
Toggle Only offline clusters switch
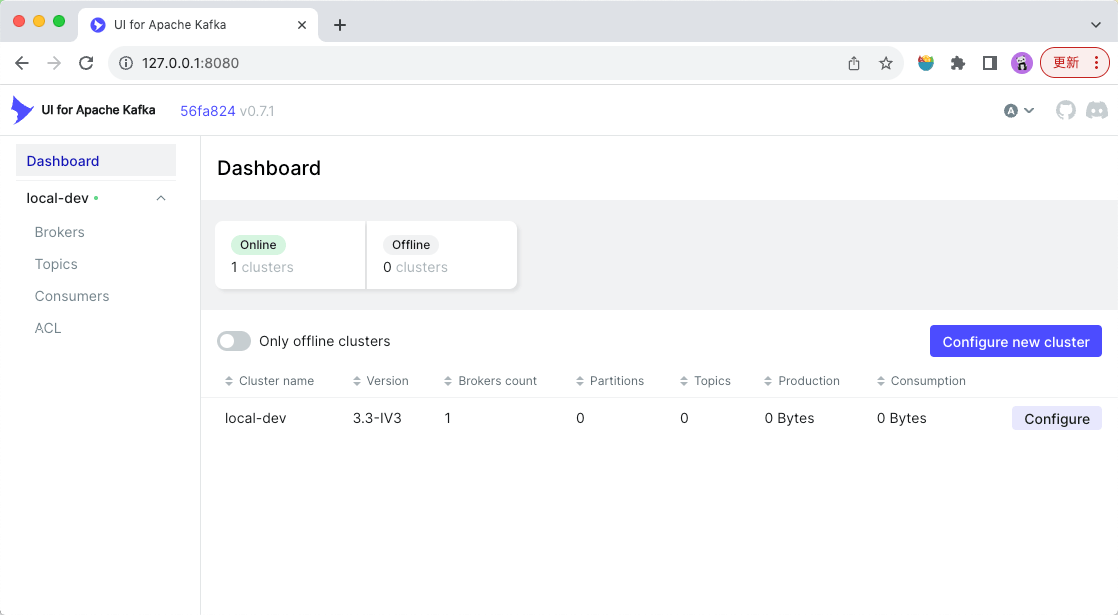point(233,341)
